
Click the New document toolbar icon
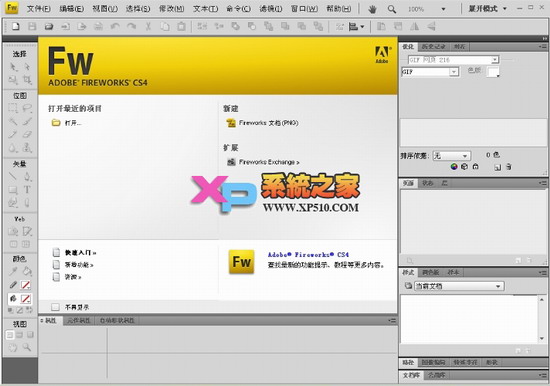point(15,26)
